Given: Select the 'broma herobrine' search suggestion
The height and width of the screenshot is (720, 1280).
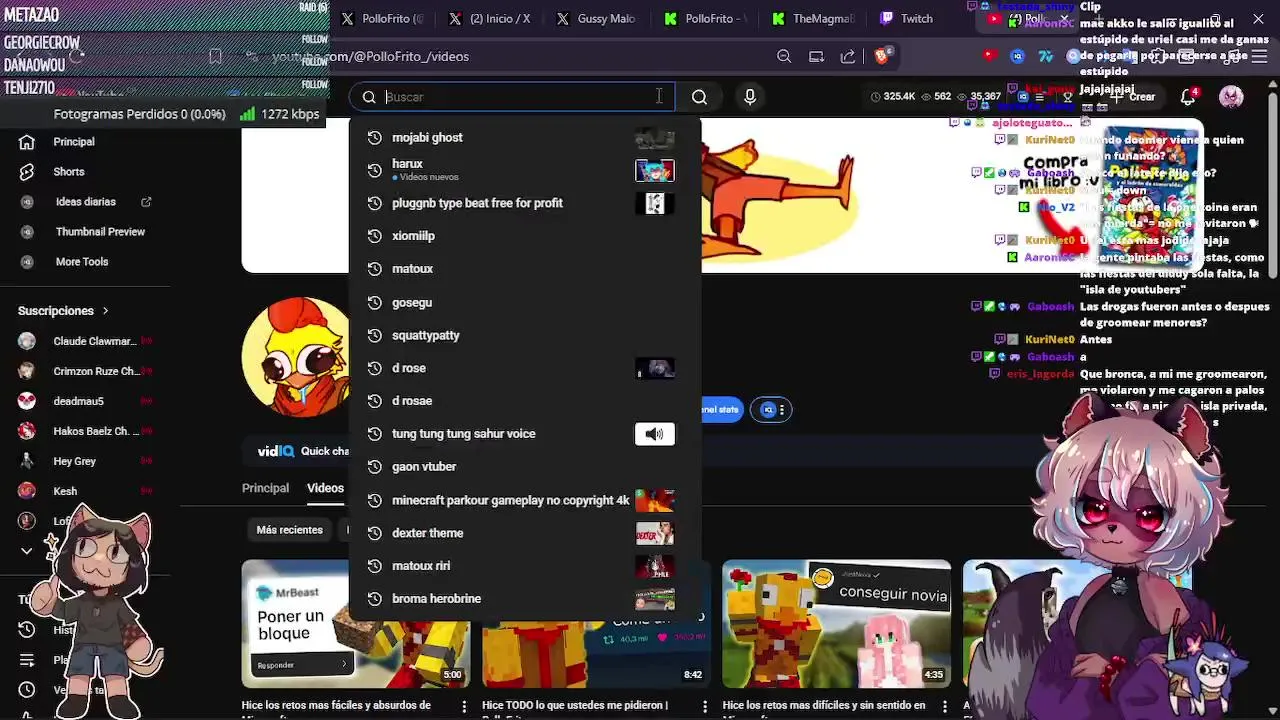Looking at the screenshot, I should pos(525,599).
